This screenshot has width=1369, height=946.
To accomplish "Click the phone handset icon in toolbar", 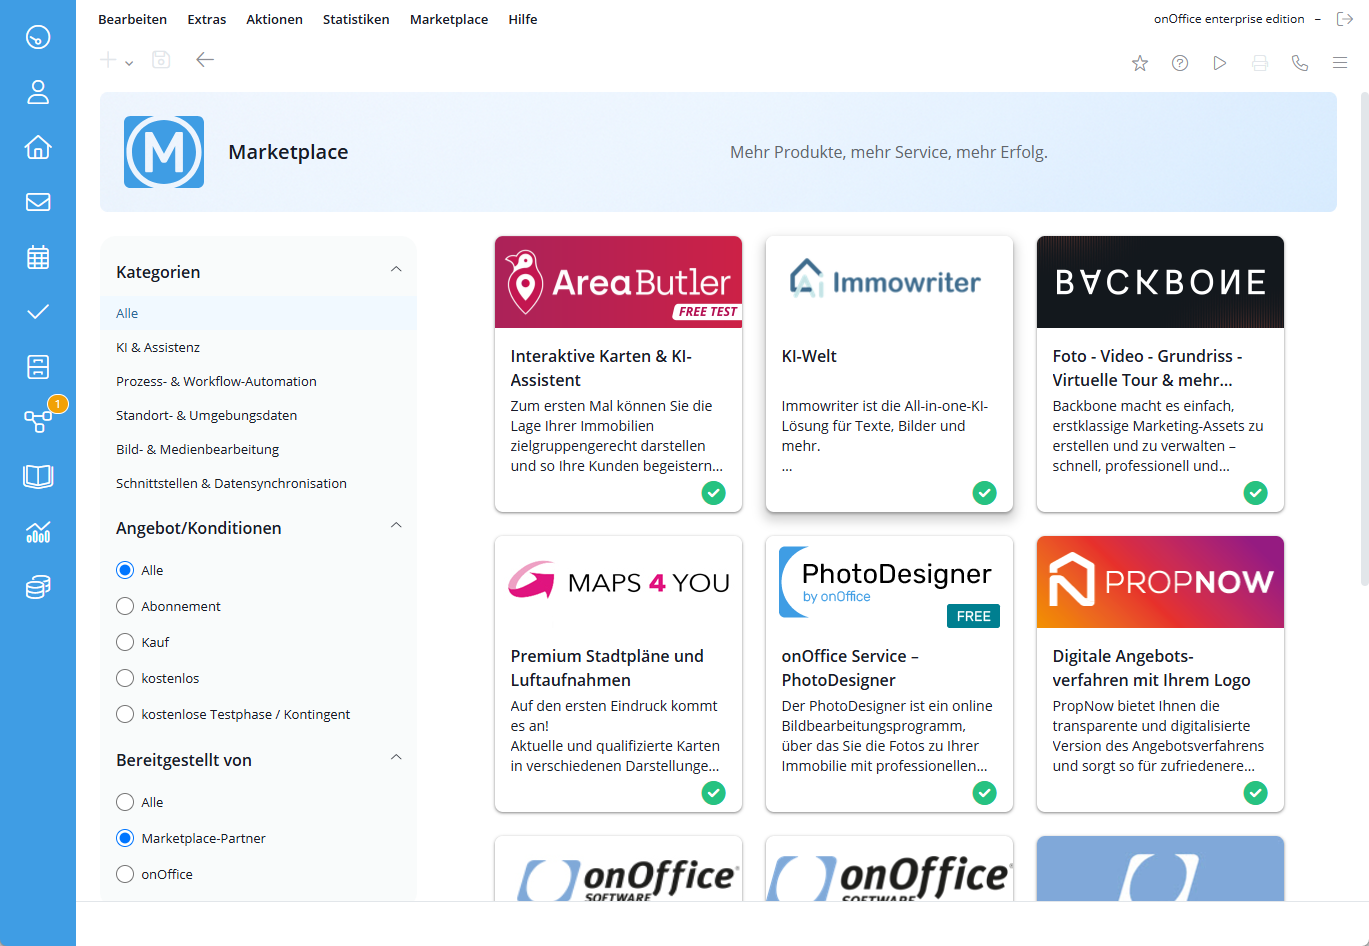I will pos(1300,63).
